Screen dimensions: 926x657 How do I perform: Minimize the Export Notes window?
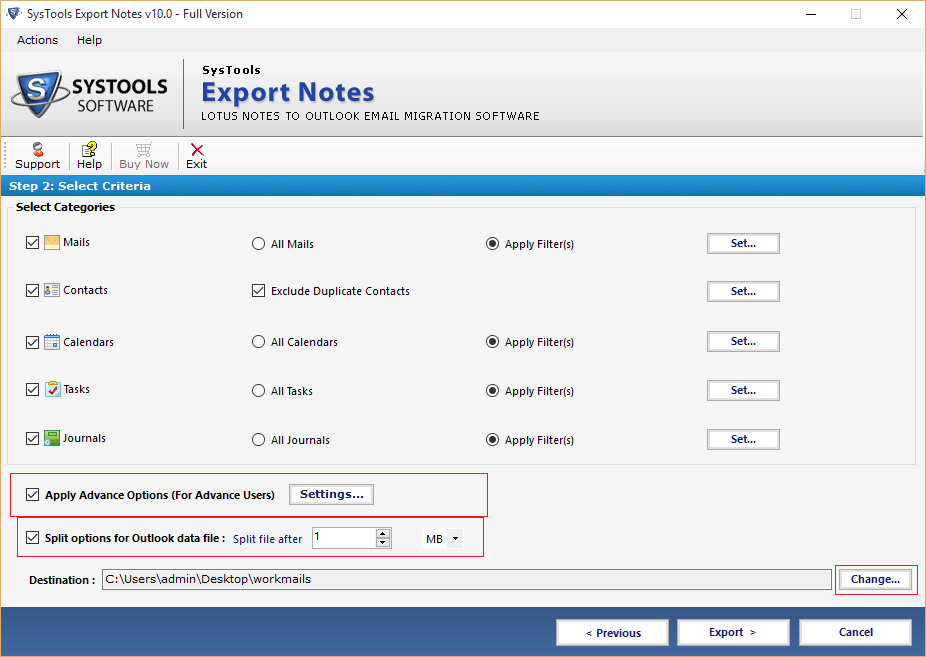[811, 14]
